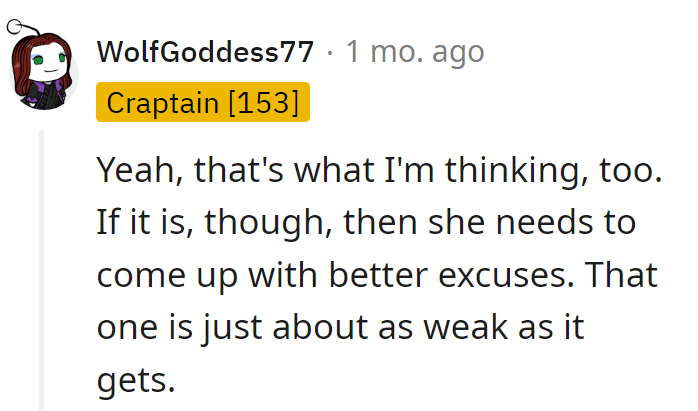This screenshot has width=698, height=411.
Task: Open the WolfGoddess77 username profile link
Action: [x=205, y=52]
